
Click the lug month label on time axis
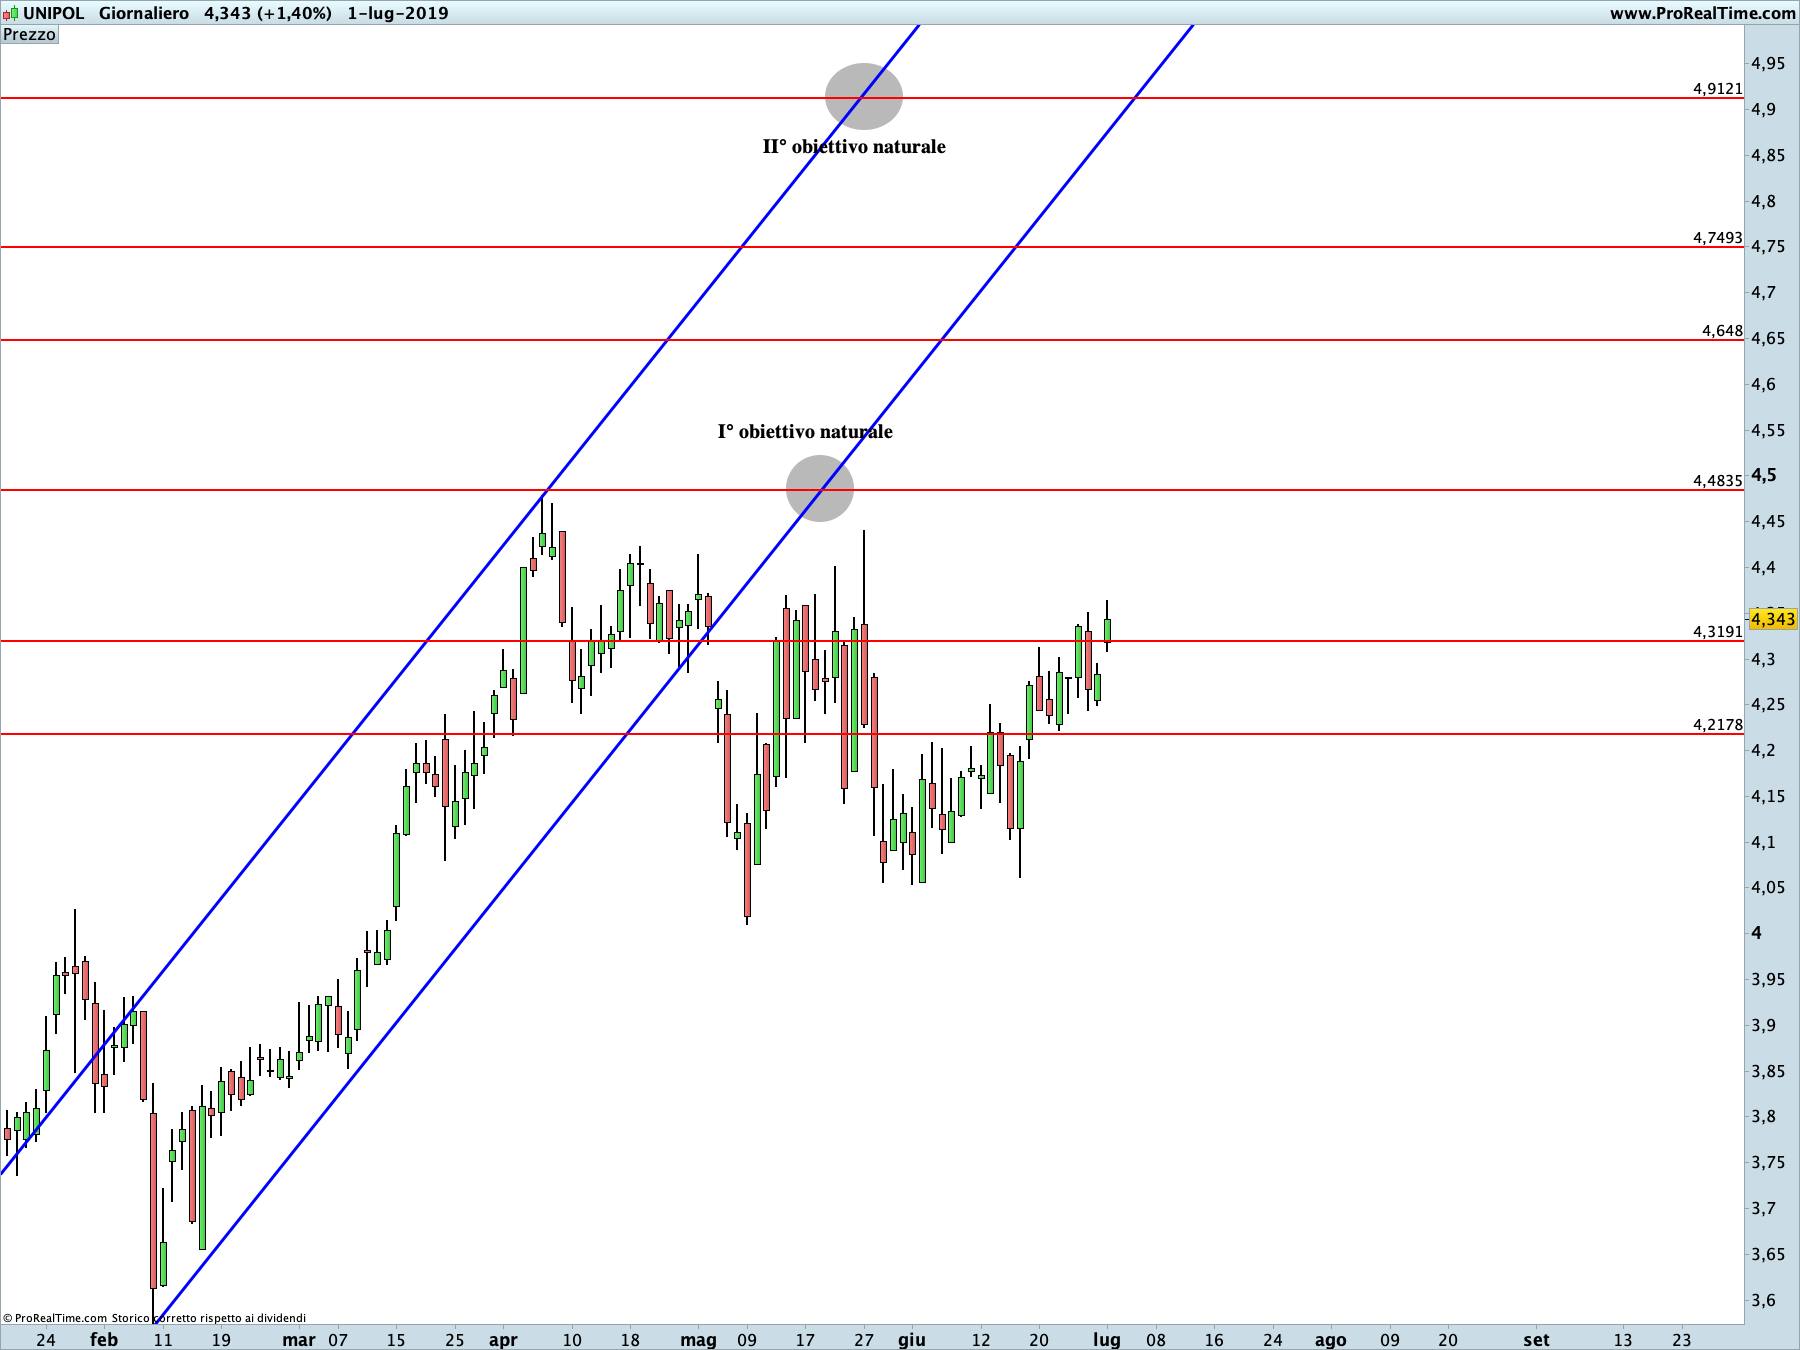pyautogui.click(x=1106, y=1339)
